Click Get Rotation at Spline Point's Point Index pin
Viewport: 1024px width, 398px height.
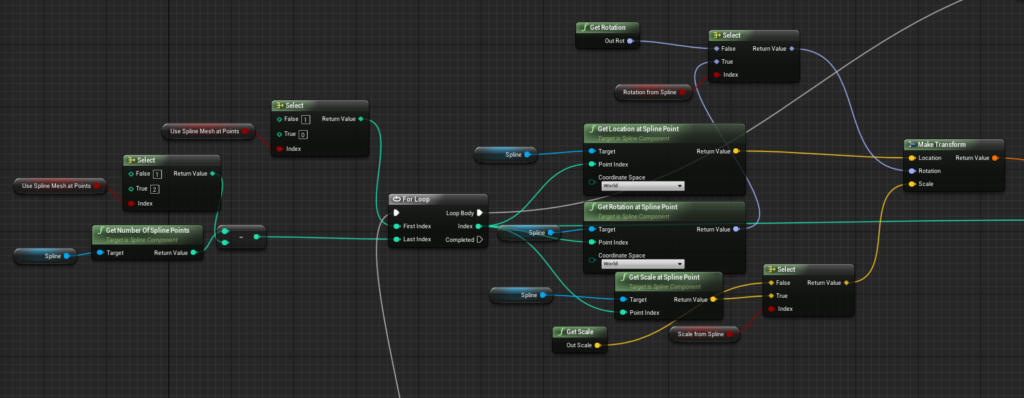(592, 242)
